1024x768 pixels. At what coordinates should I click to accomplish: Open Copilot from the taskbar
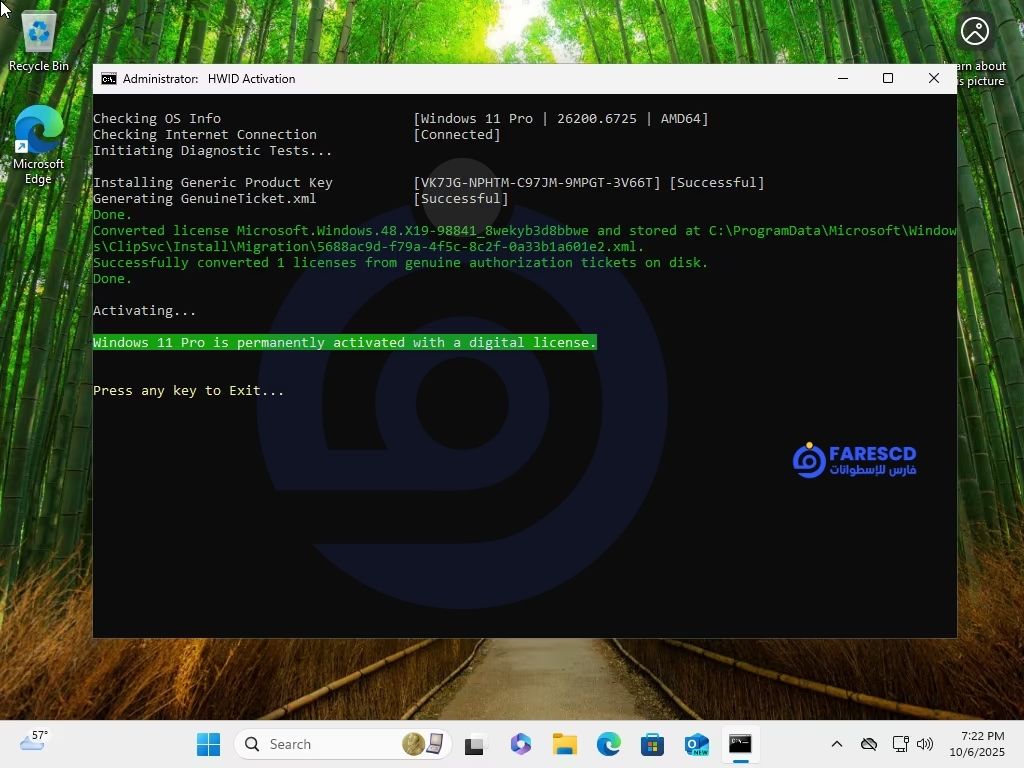pyautogui.click(x=519, y=744)
